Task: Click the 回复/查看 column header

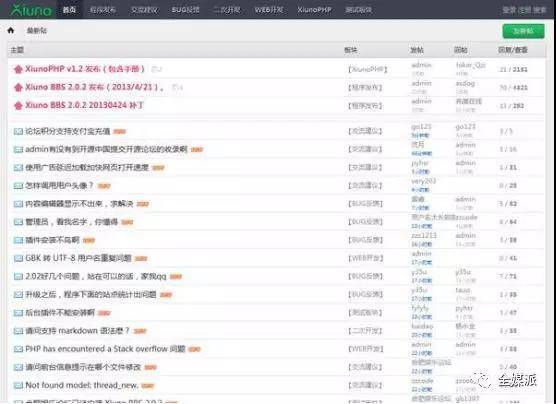Action: pos(513,50)
